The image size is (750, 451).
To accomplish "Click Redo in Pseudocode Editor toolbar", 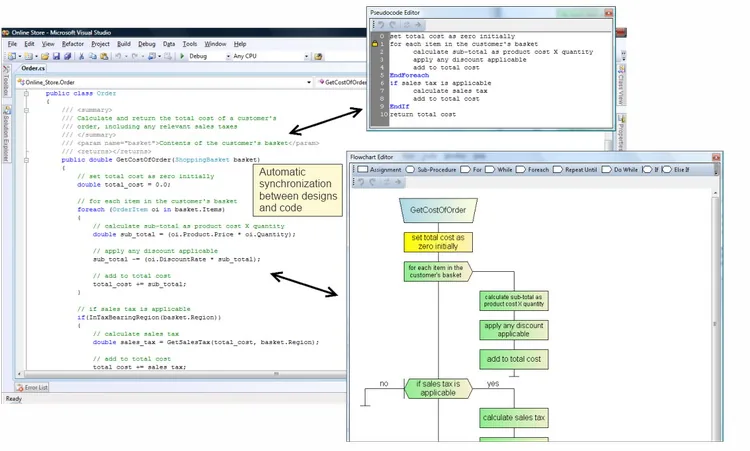I will point(393,25).
